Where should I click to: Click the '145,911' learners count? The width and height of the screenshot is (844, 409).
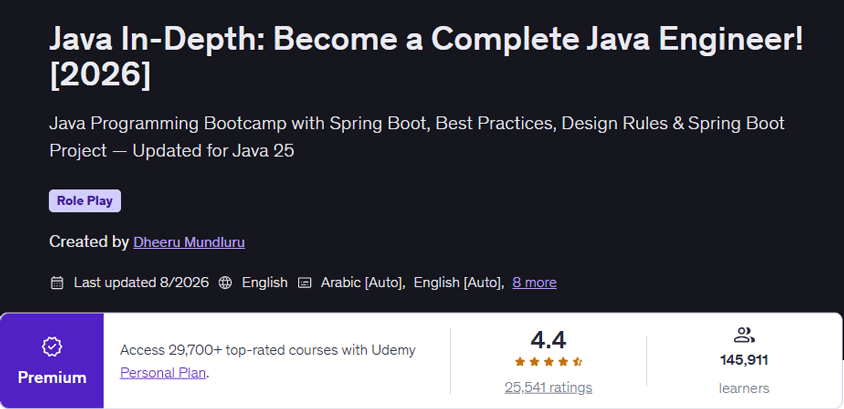point(744,360)
